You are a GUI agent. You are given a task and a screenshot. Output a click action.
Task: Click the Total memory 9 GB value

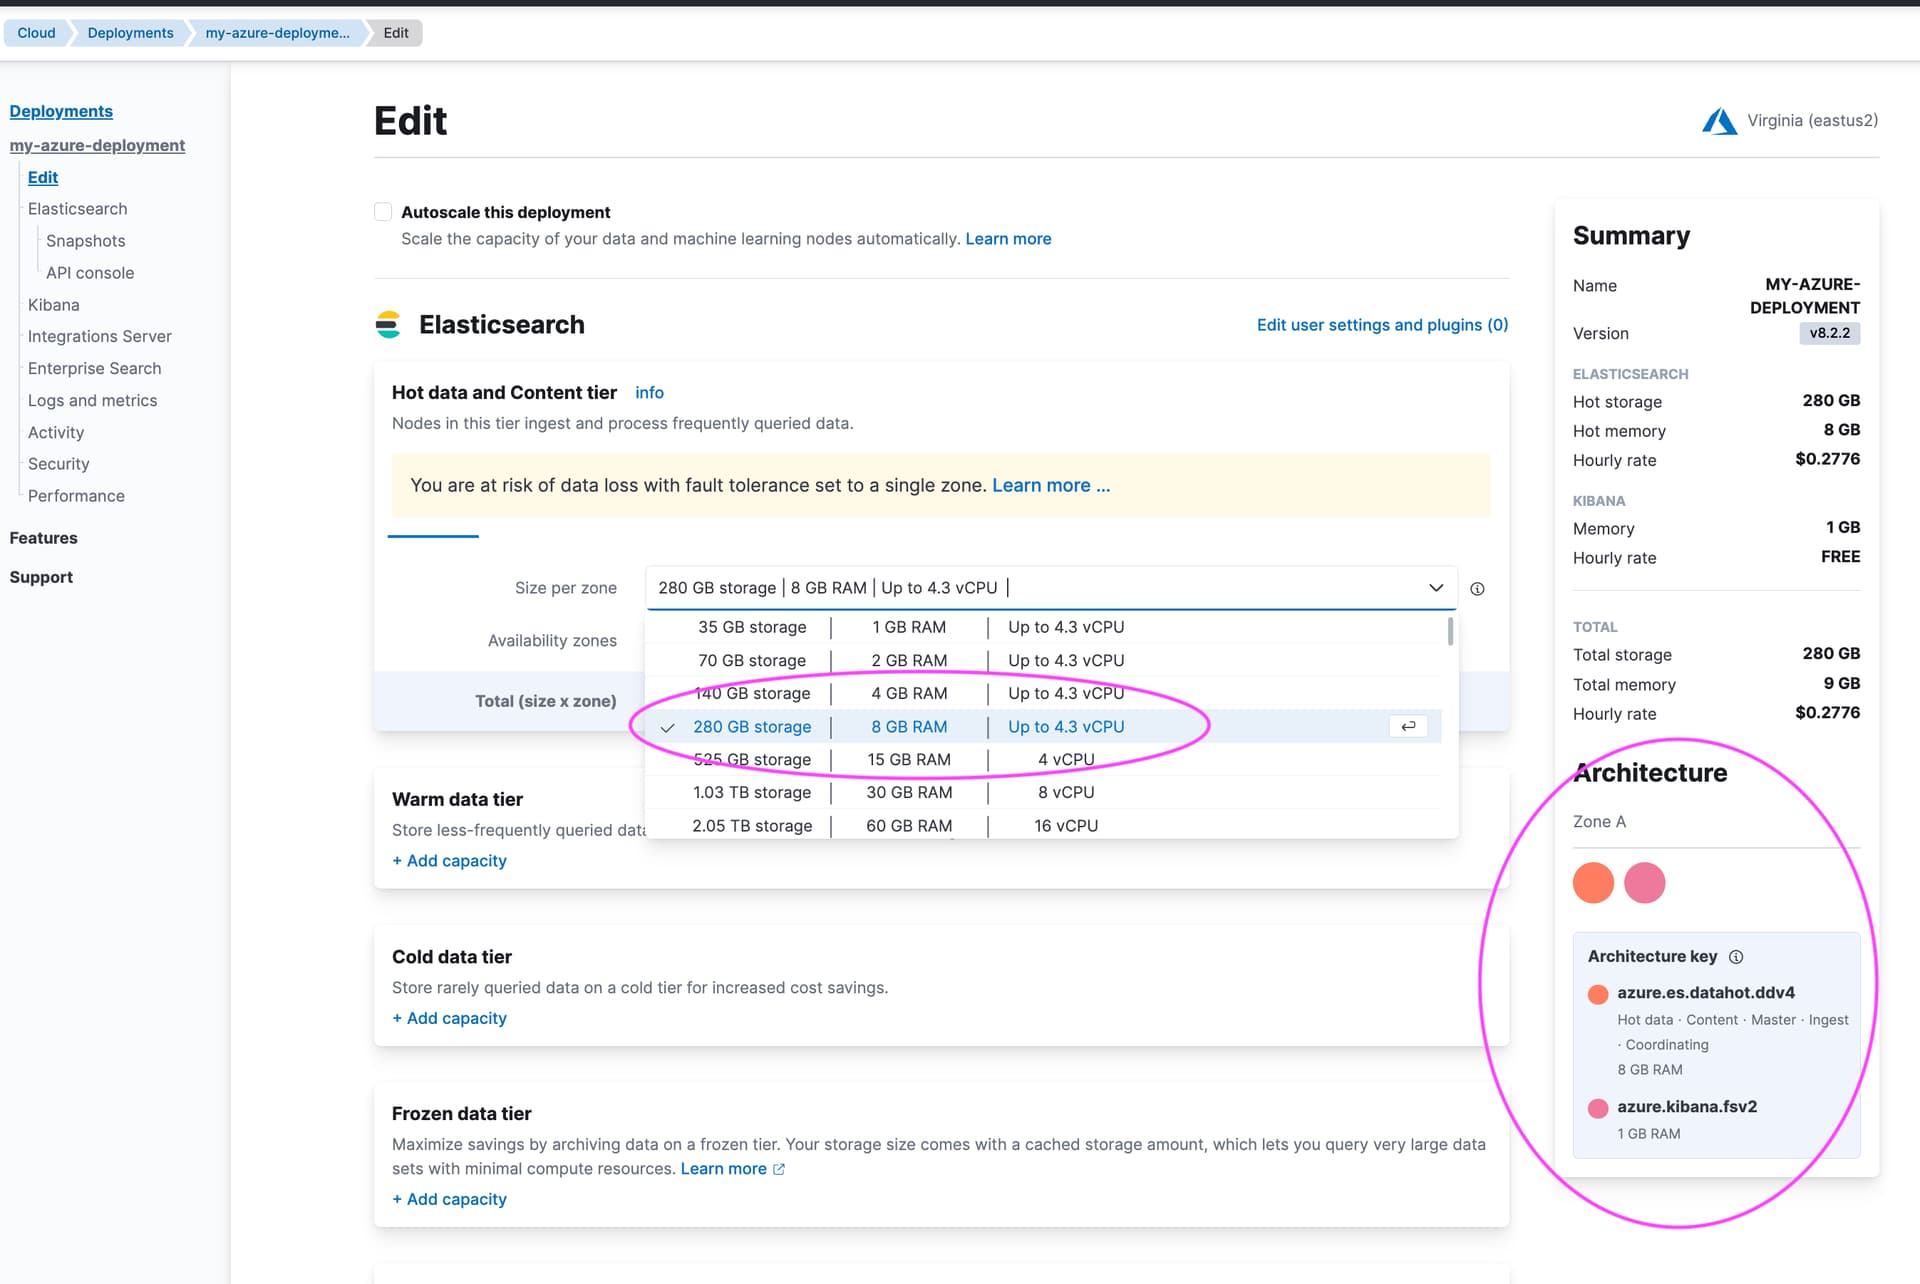1842,684
